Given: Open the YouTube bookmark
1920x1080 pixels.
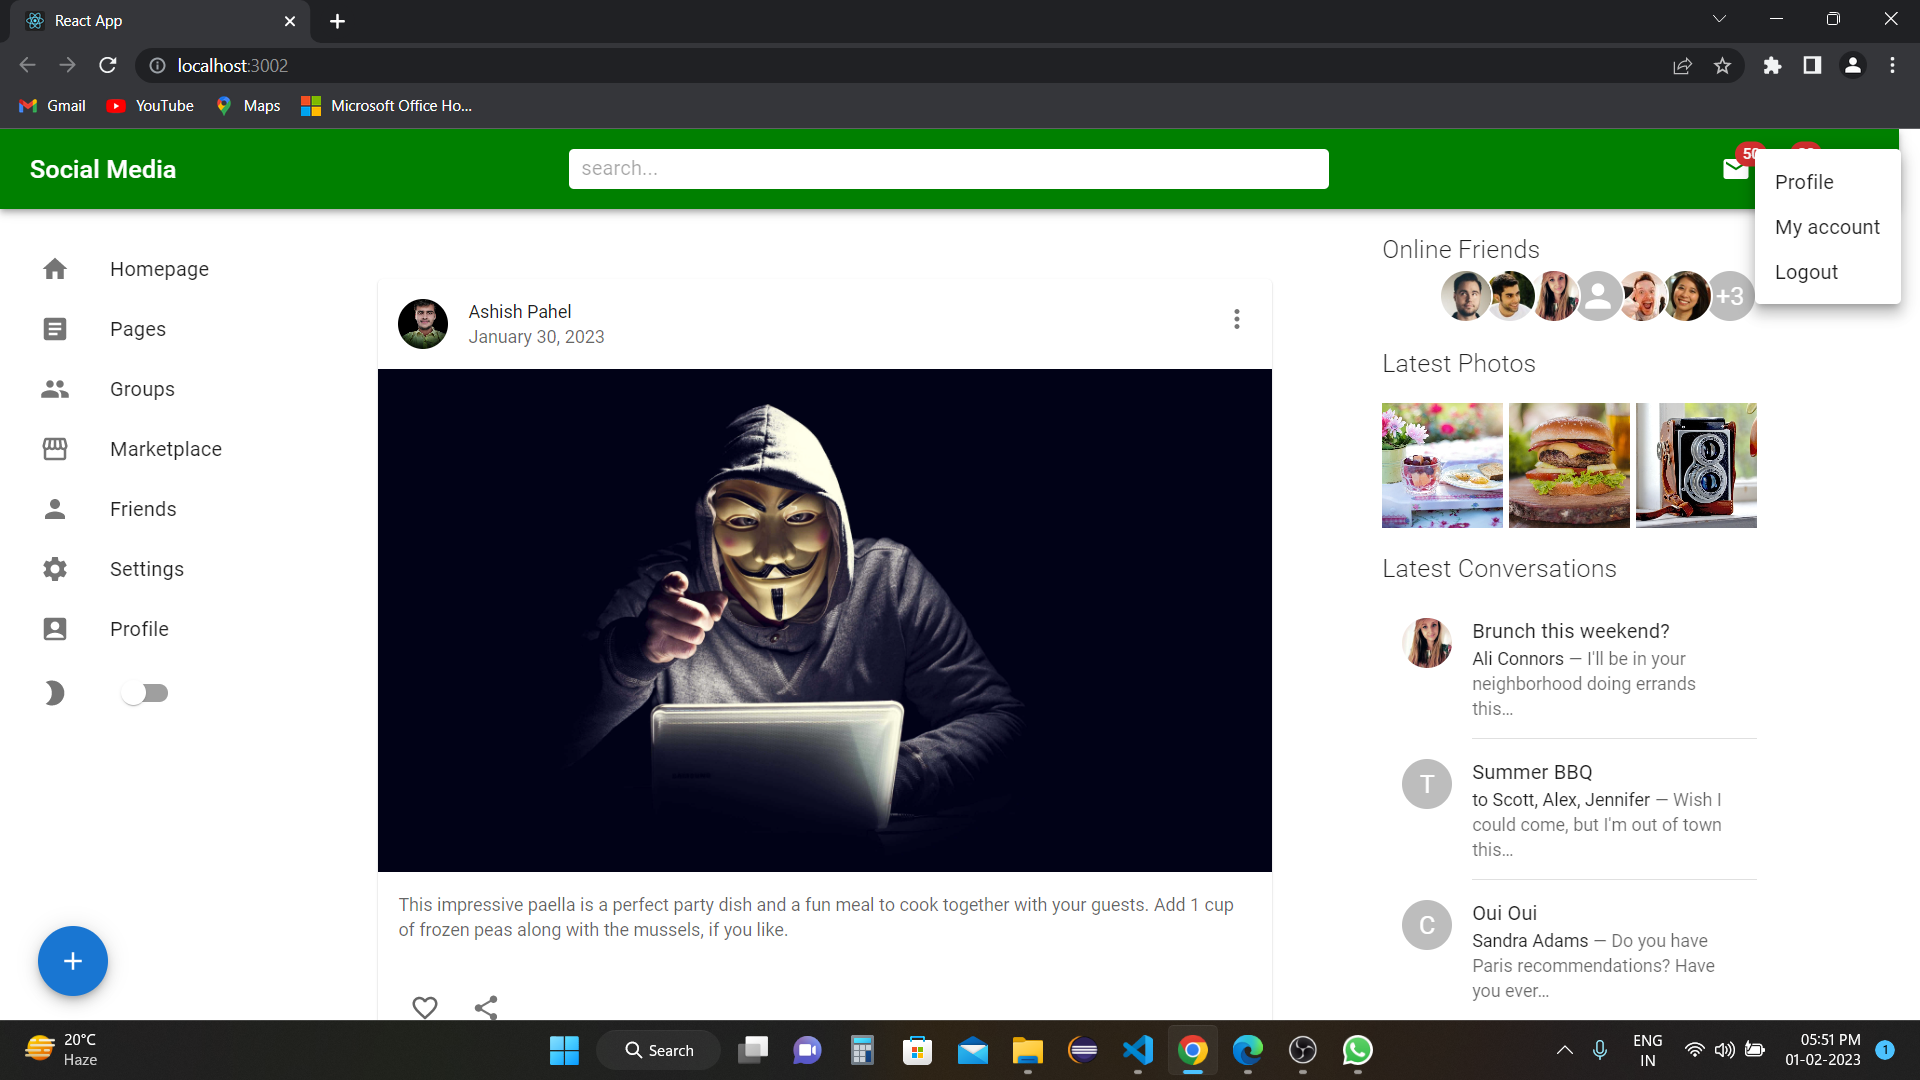Looking at the screenshot, I should click(x=150, y=105).
